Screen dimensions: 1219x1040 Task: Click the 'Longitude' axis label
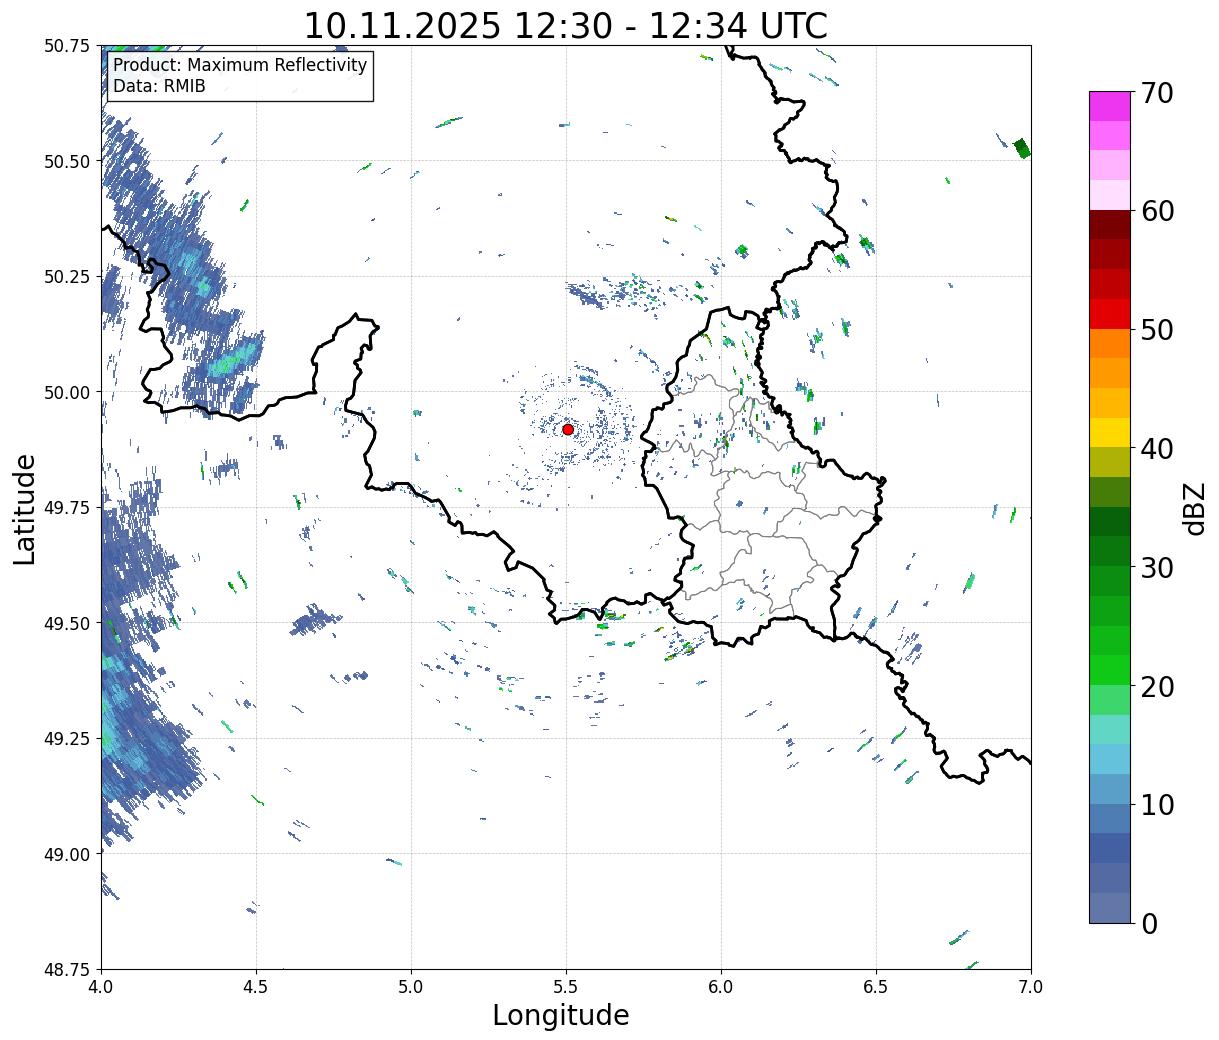[x=561, y=1015]
